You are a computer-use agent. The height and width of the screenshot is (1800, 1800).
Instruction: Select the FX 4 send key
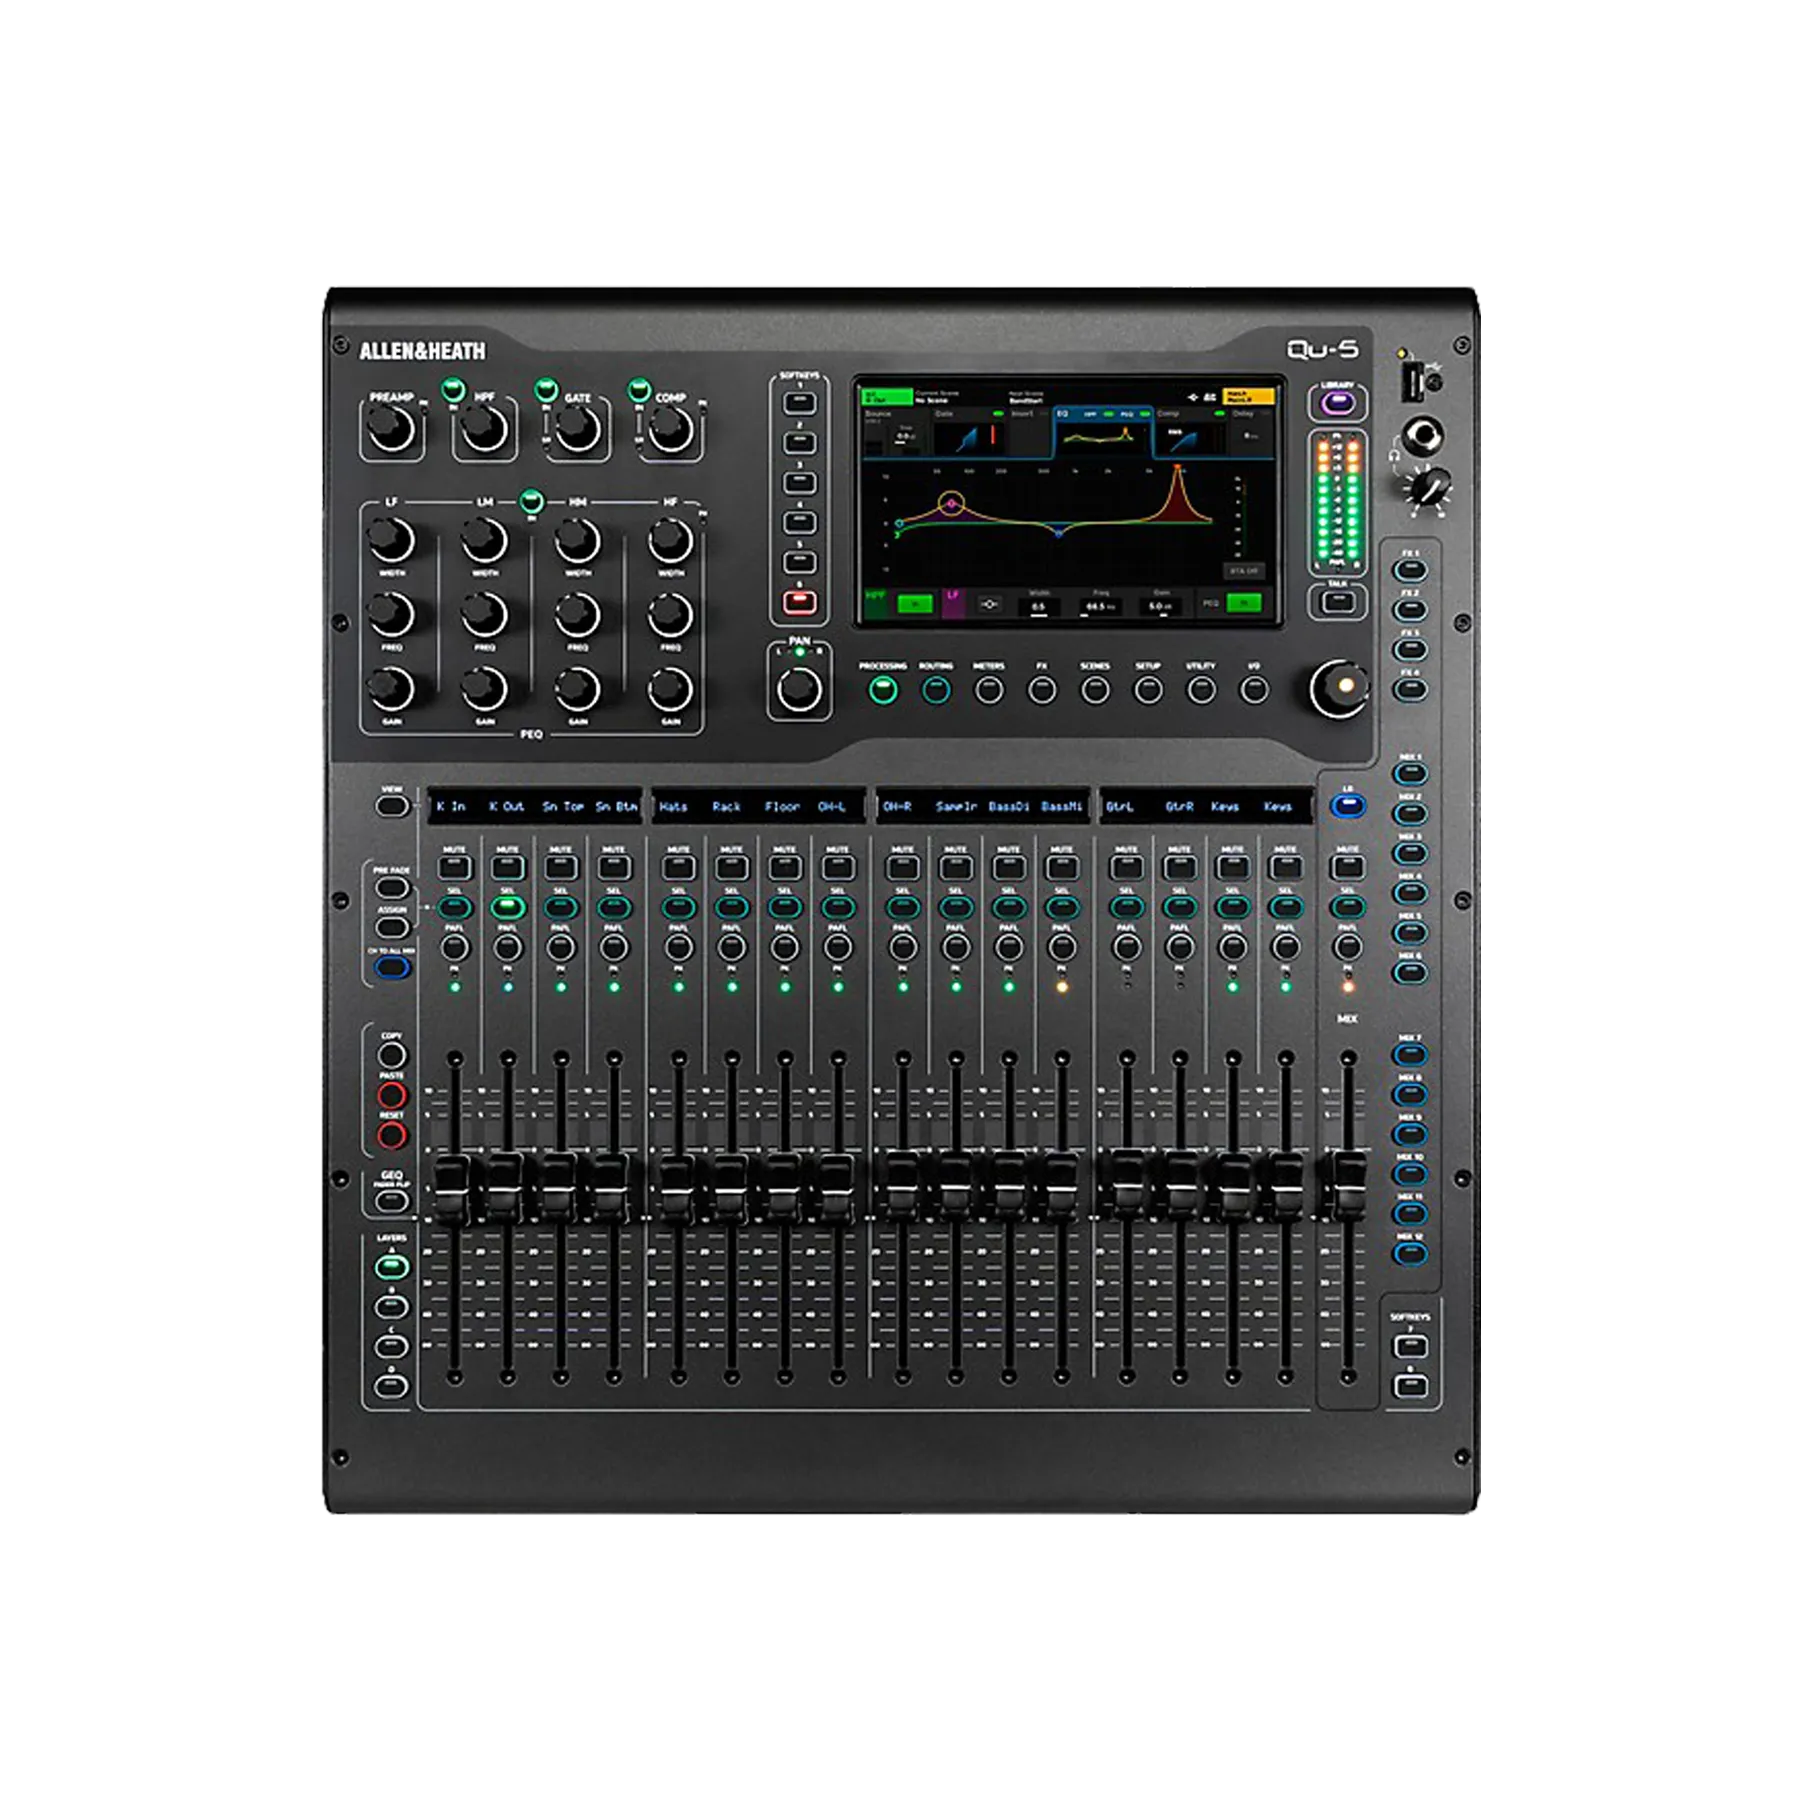click(x=1410, y=689)
